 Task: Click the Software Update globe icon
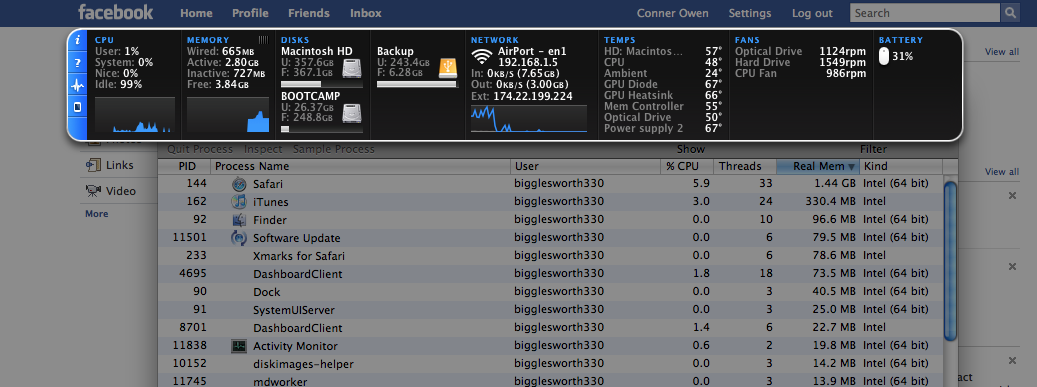239,237
